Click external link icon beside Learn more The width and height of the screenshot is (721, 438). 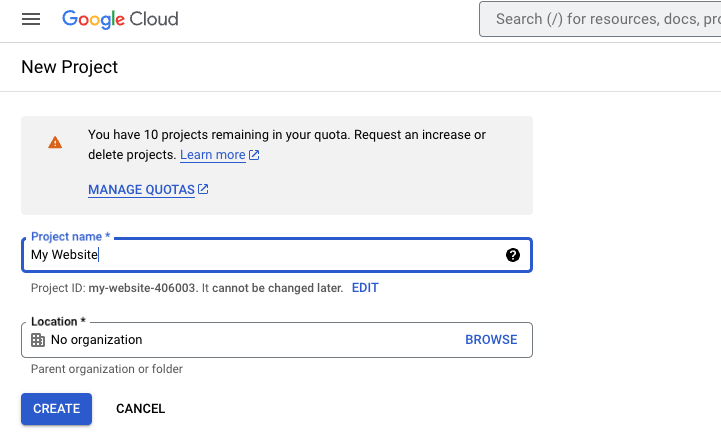[254, 155]
